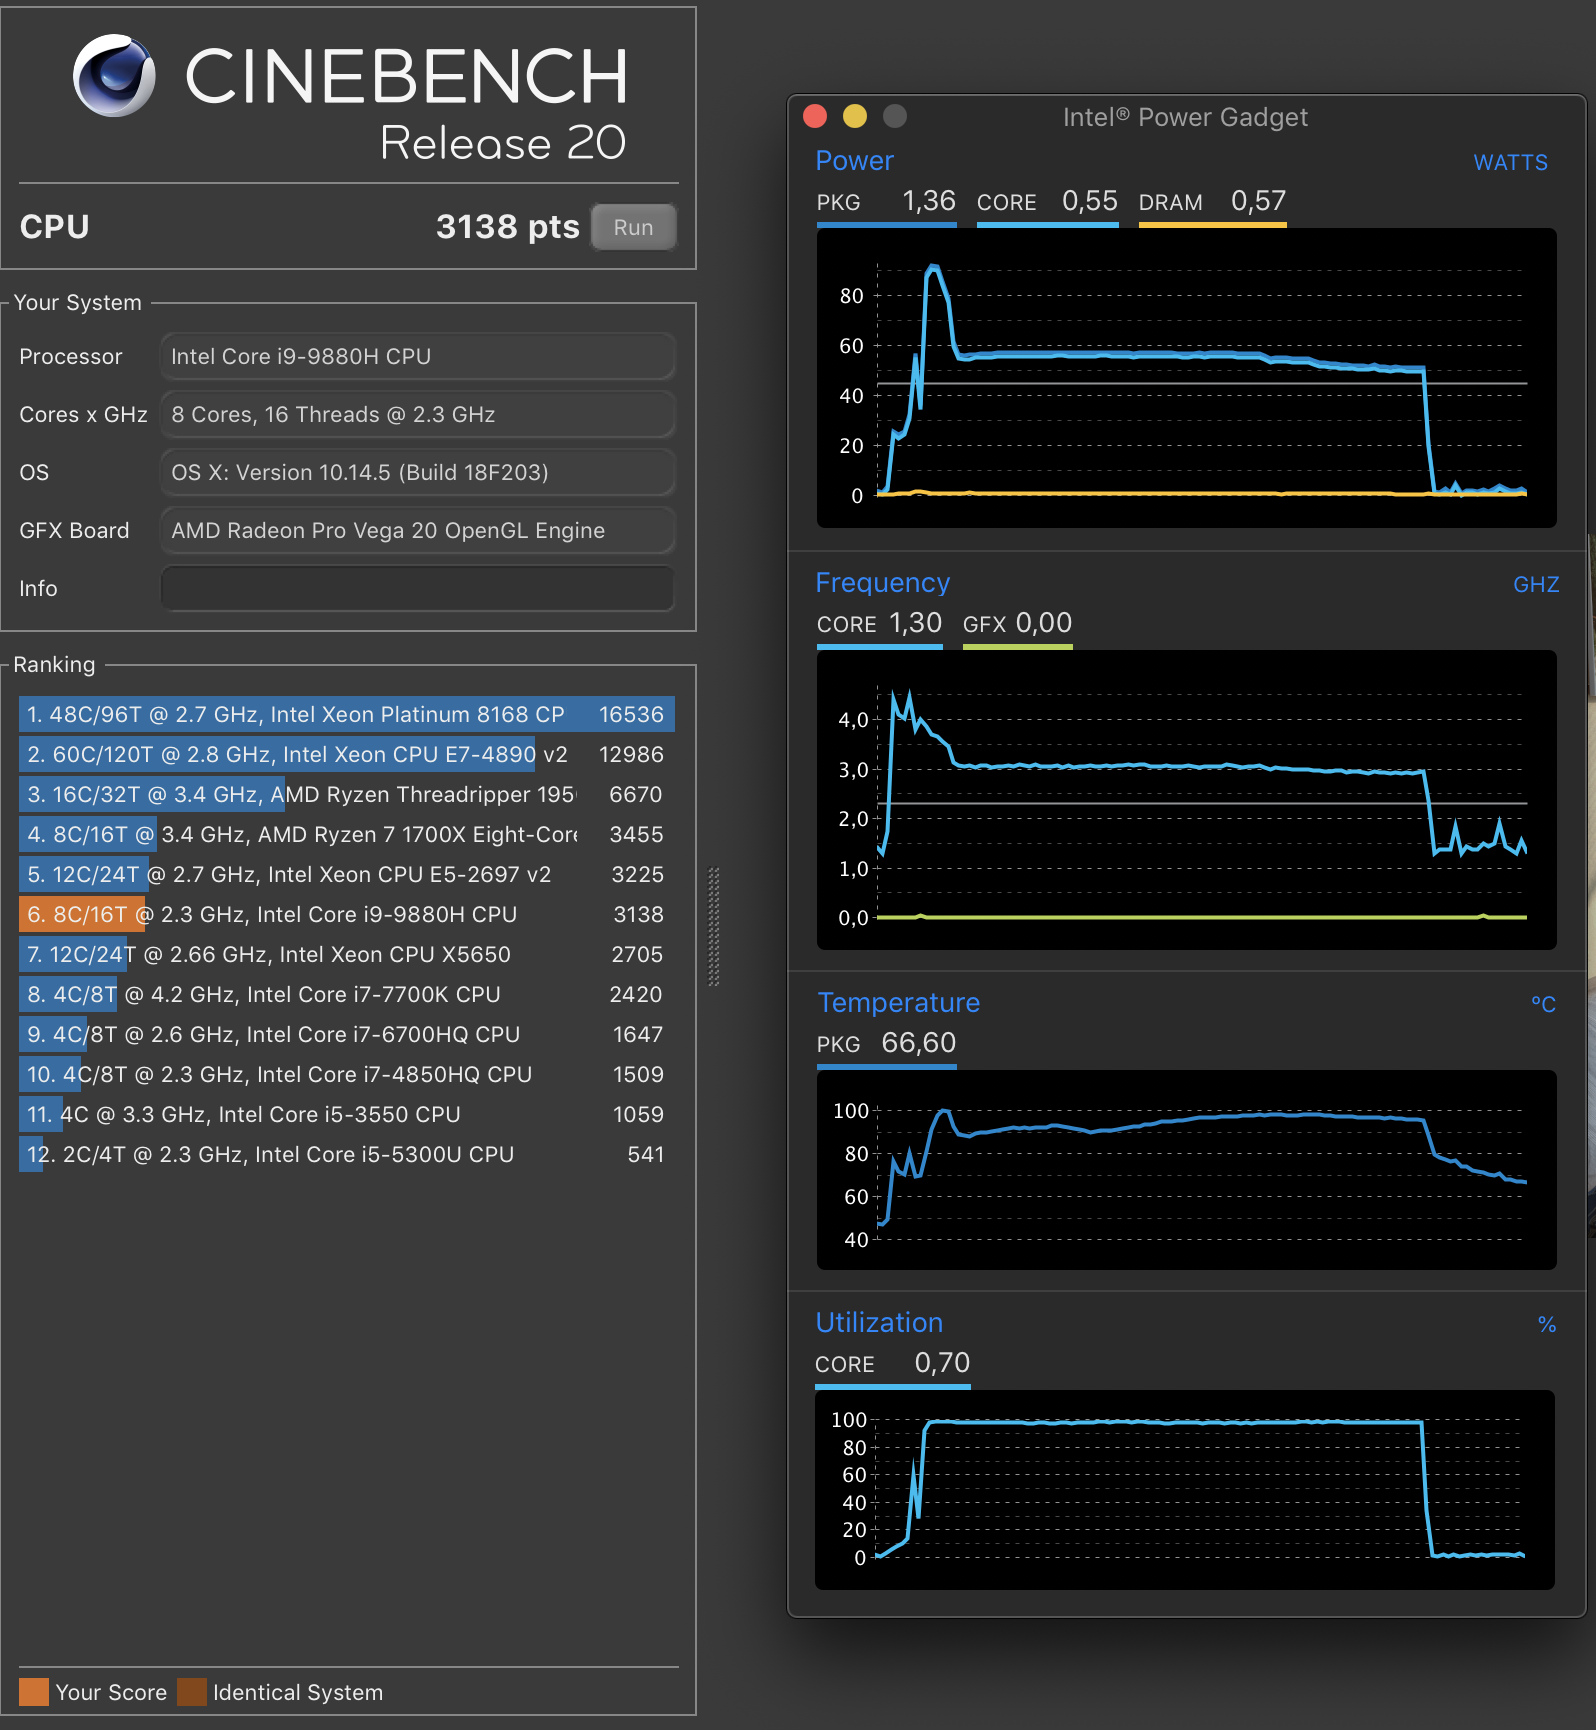Select ranking row Intel Core i5-3550
Image resolution: width=1596 pixels, height=1730 pixels.
click(x=346, y=1115)
